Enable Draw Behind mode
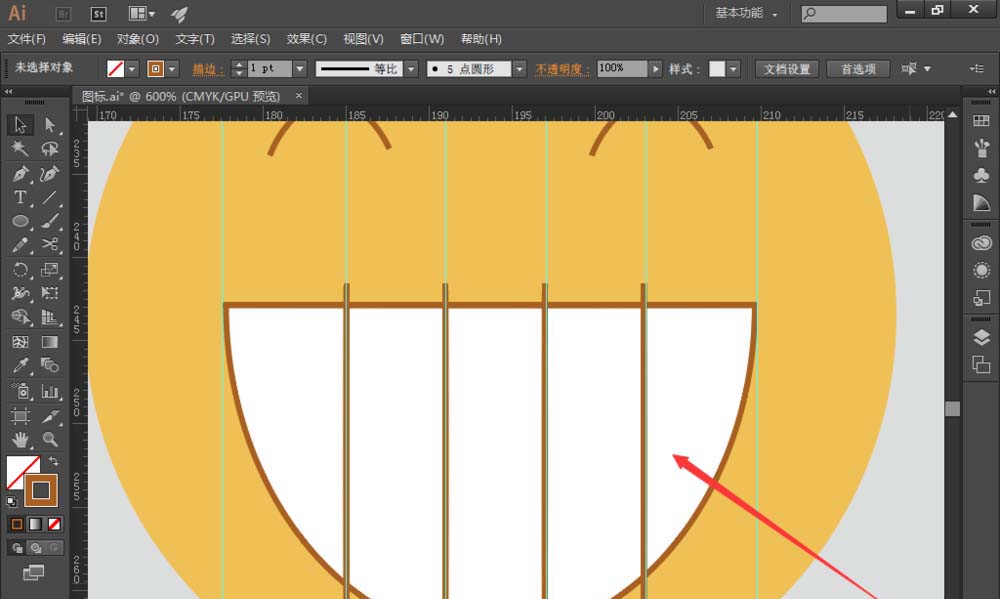The width and height of the screenshot is (1000, 599). 36,548
